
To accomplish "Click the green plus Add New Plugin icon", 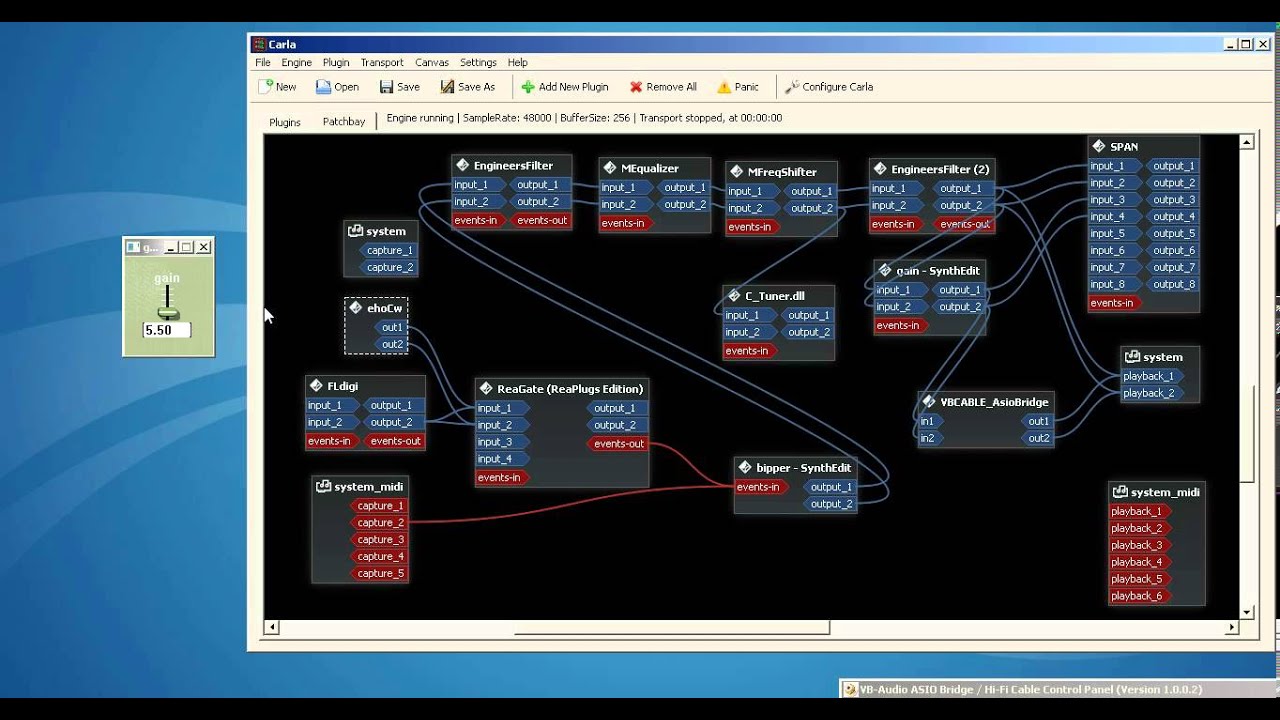I will point(528,87).
